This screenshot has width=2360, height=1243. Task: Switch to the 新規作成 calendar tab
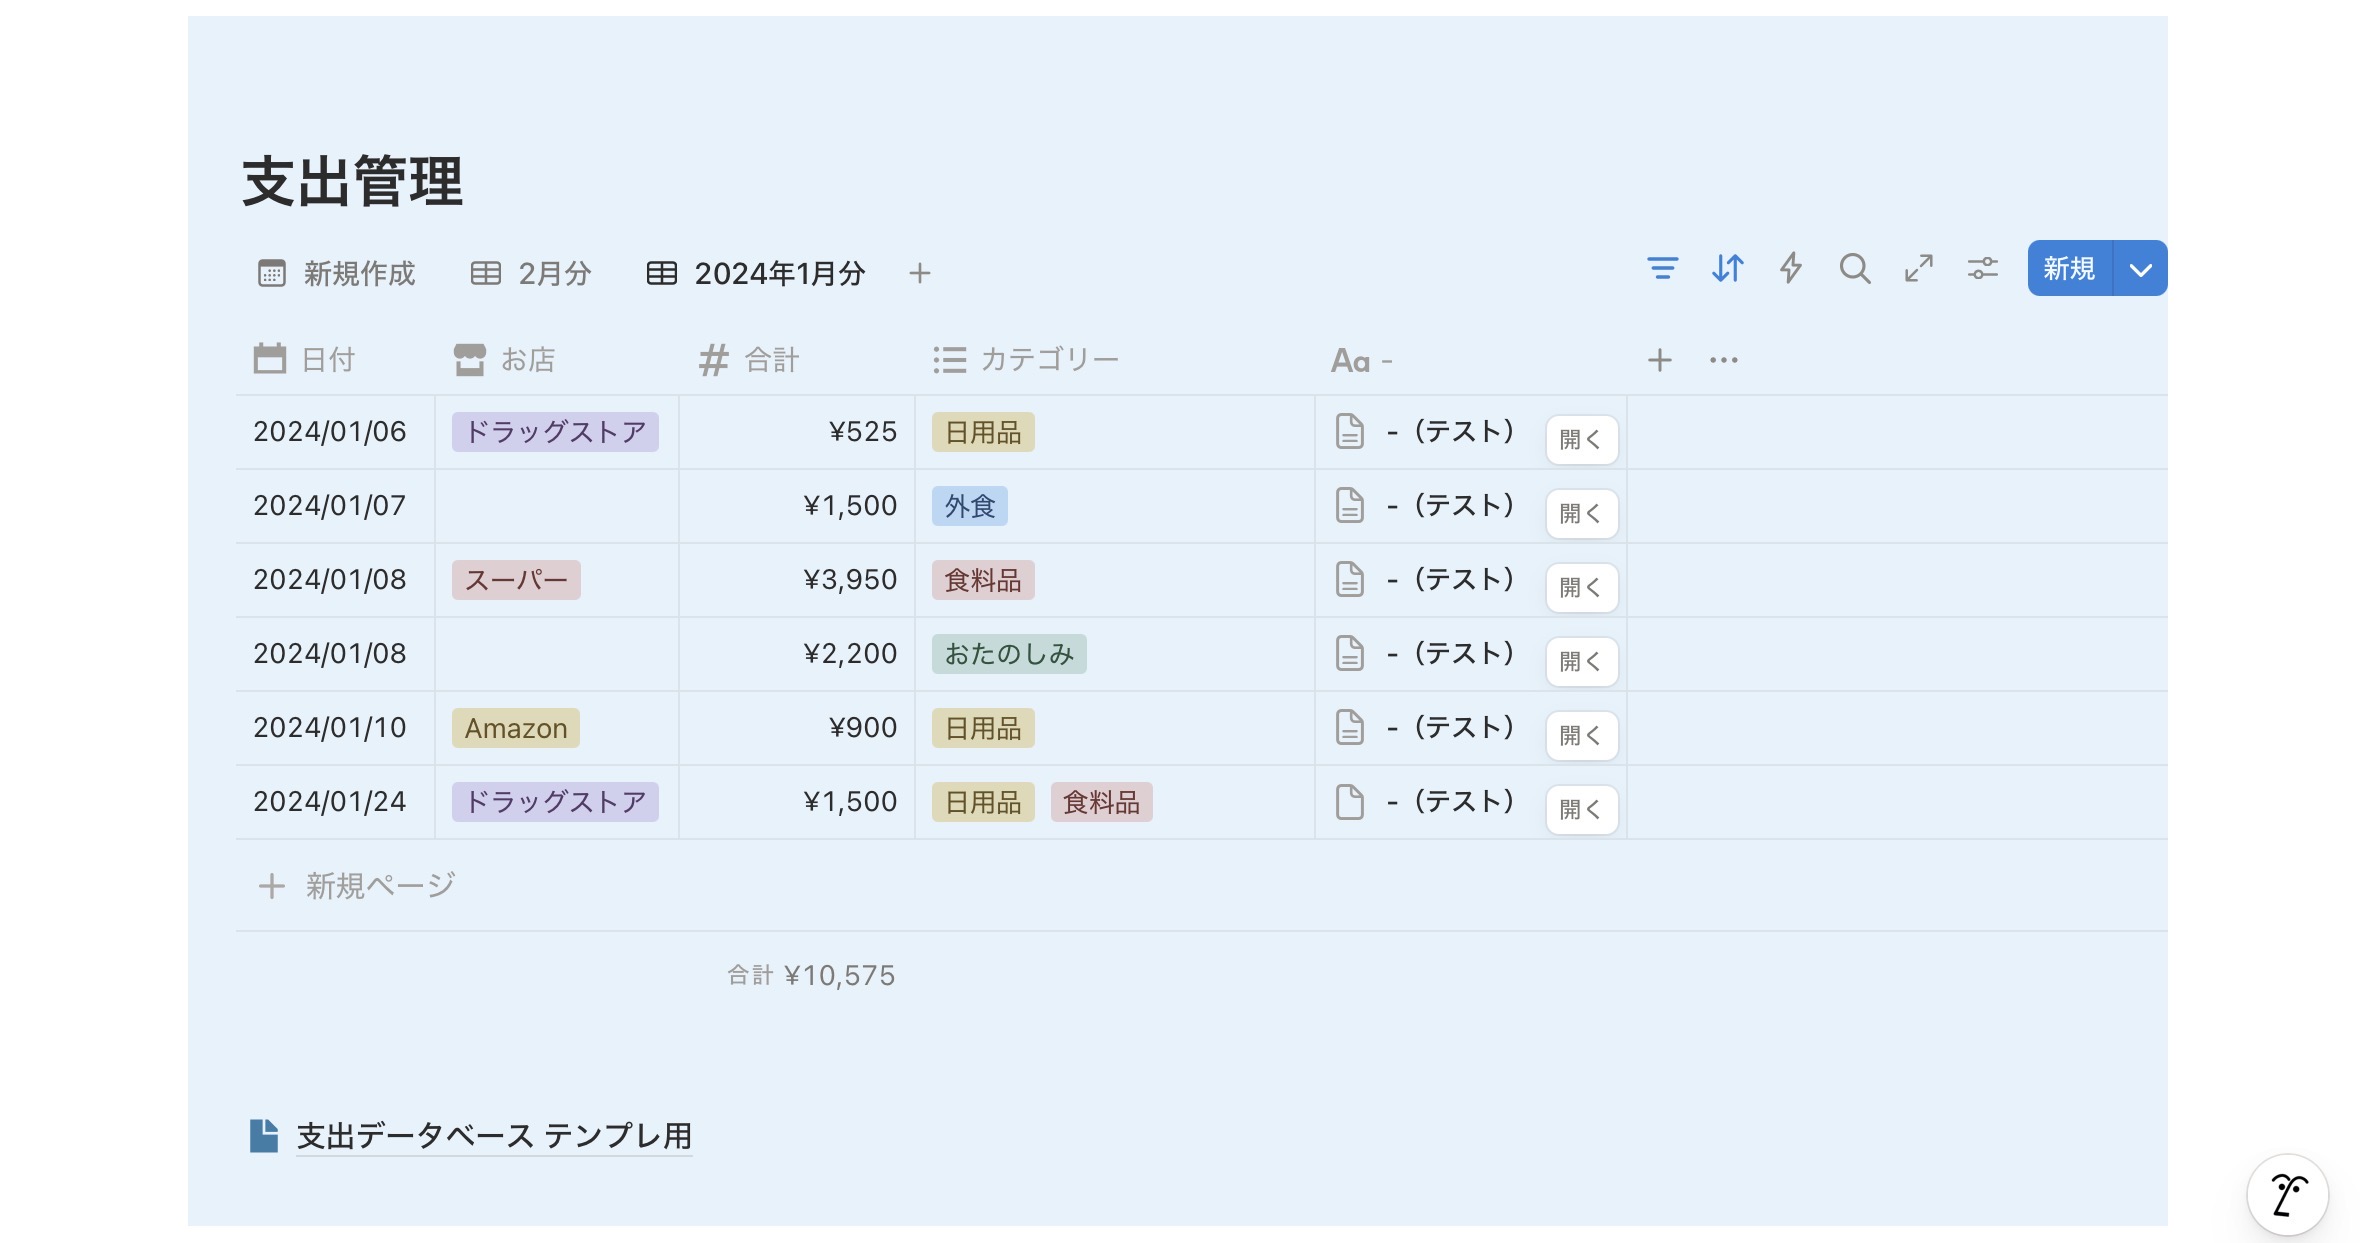coord(337,273)
